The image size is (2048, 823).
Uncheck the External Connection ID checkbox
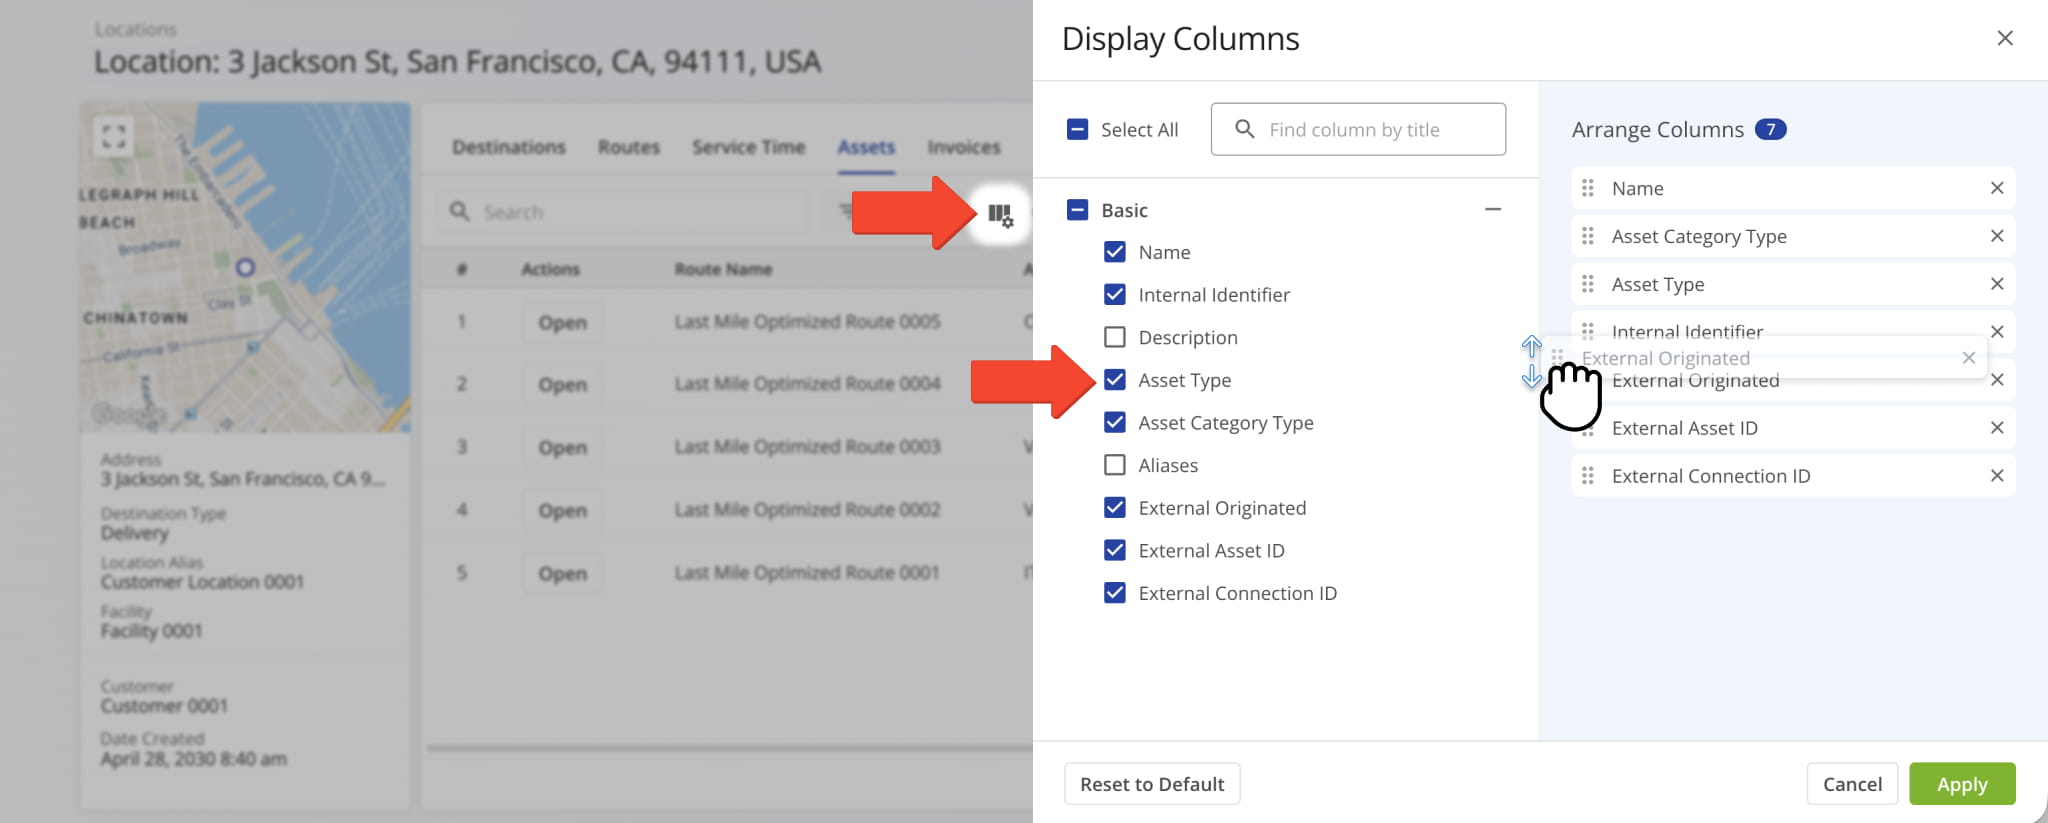click(1115, 593)
